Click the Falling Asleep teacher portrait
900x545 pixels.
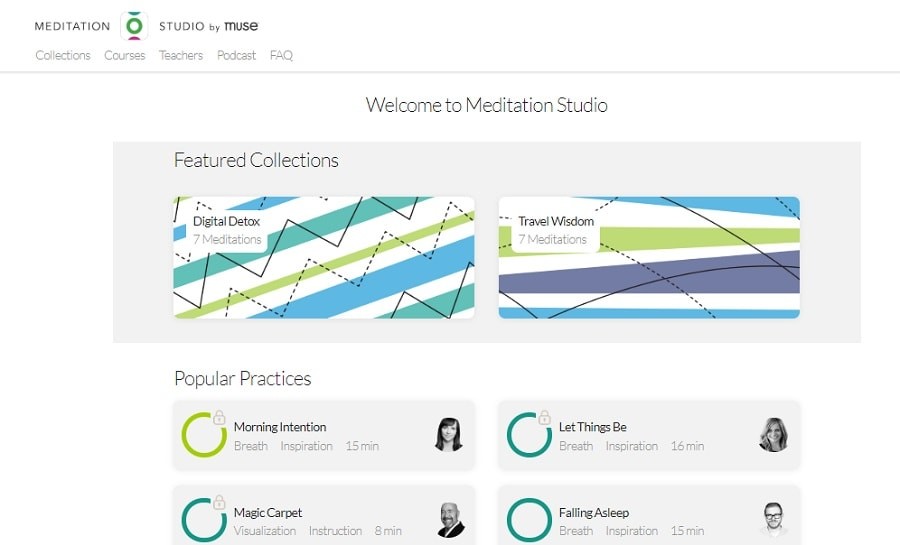coord(773,520)
